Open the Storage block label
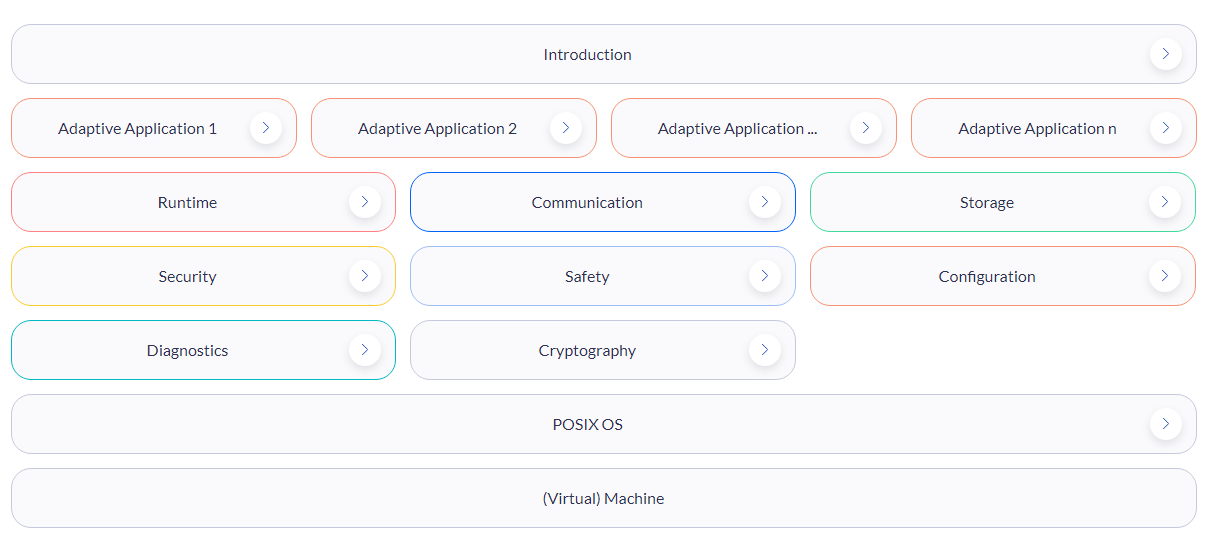The width and height of the screenshot is (1215, 560). 986,203
